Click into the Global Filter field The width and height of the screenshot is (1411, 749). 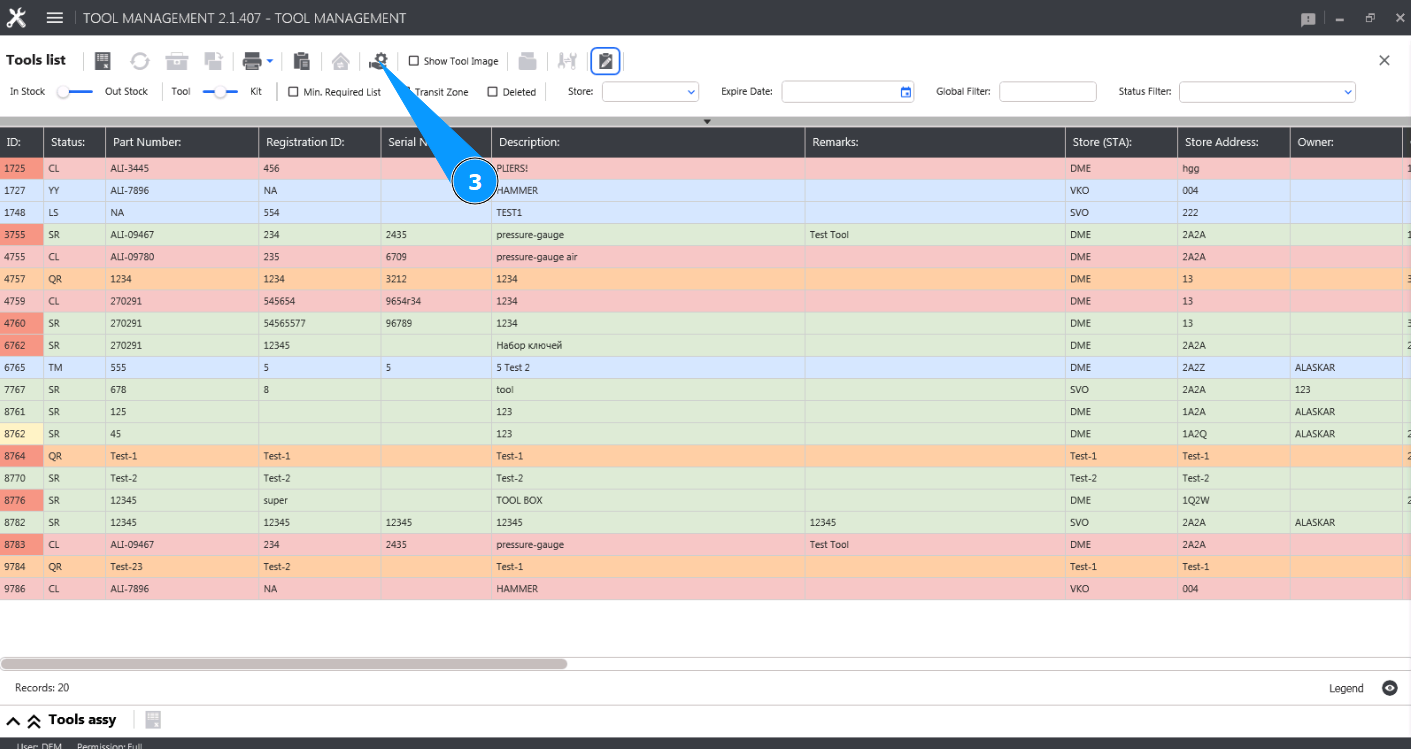point(1048,92)
